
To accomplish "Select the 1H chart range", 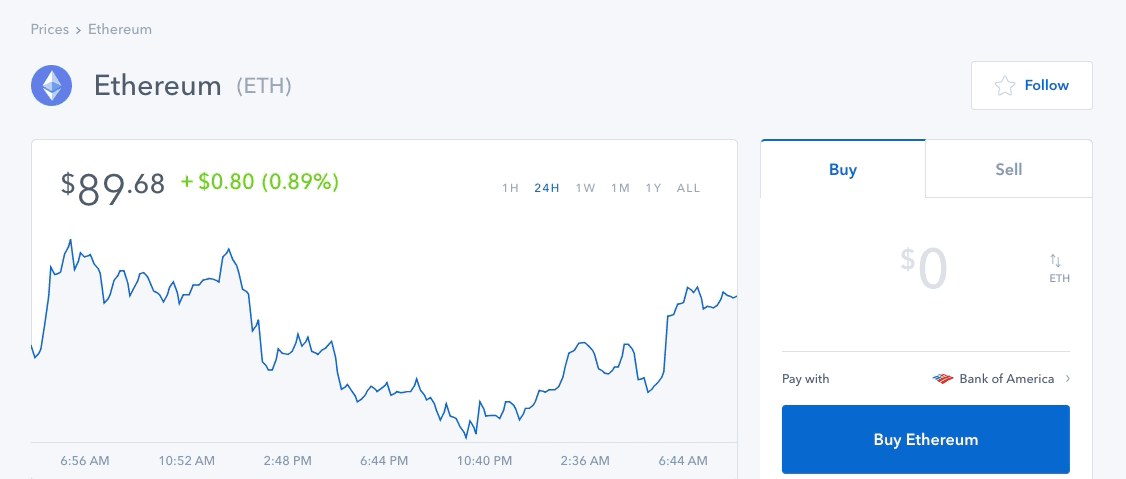I will [x=510, y=188].
